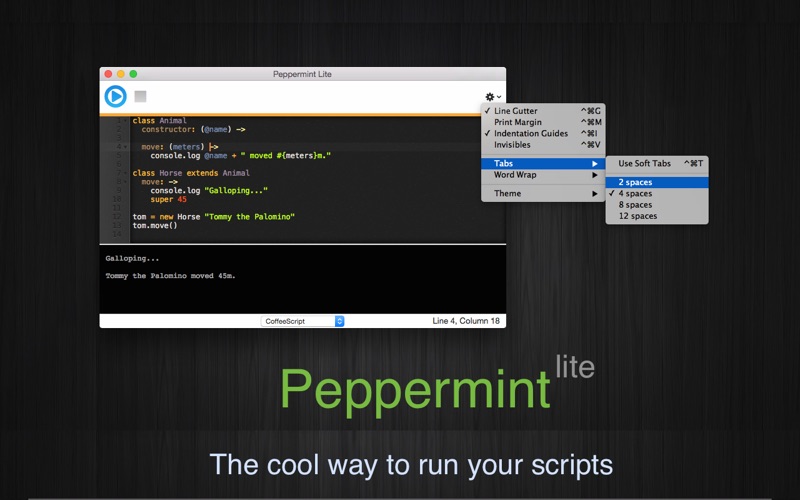Click the gray Stop square button
Screen dimensions: 800x500
coord(140,96)
